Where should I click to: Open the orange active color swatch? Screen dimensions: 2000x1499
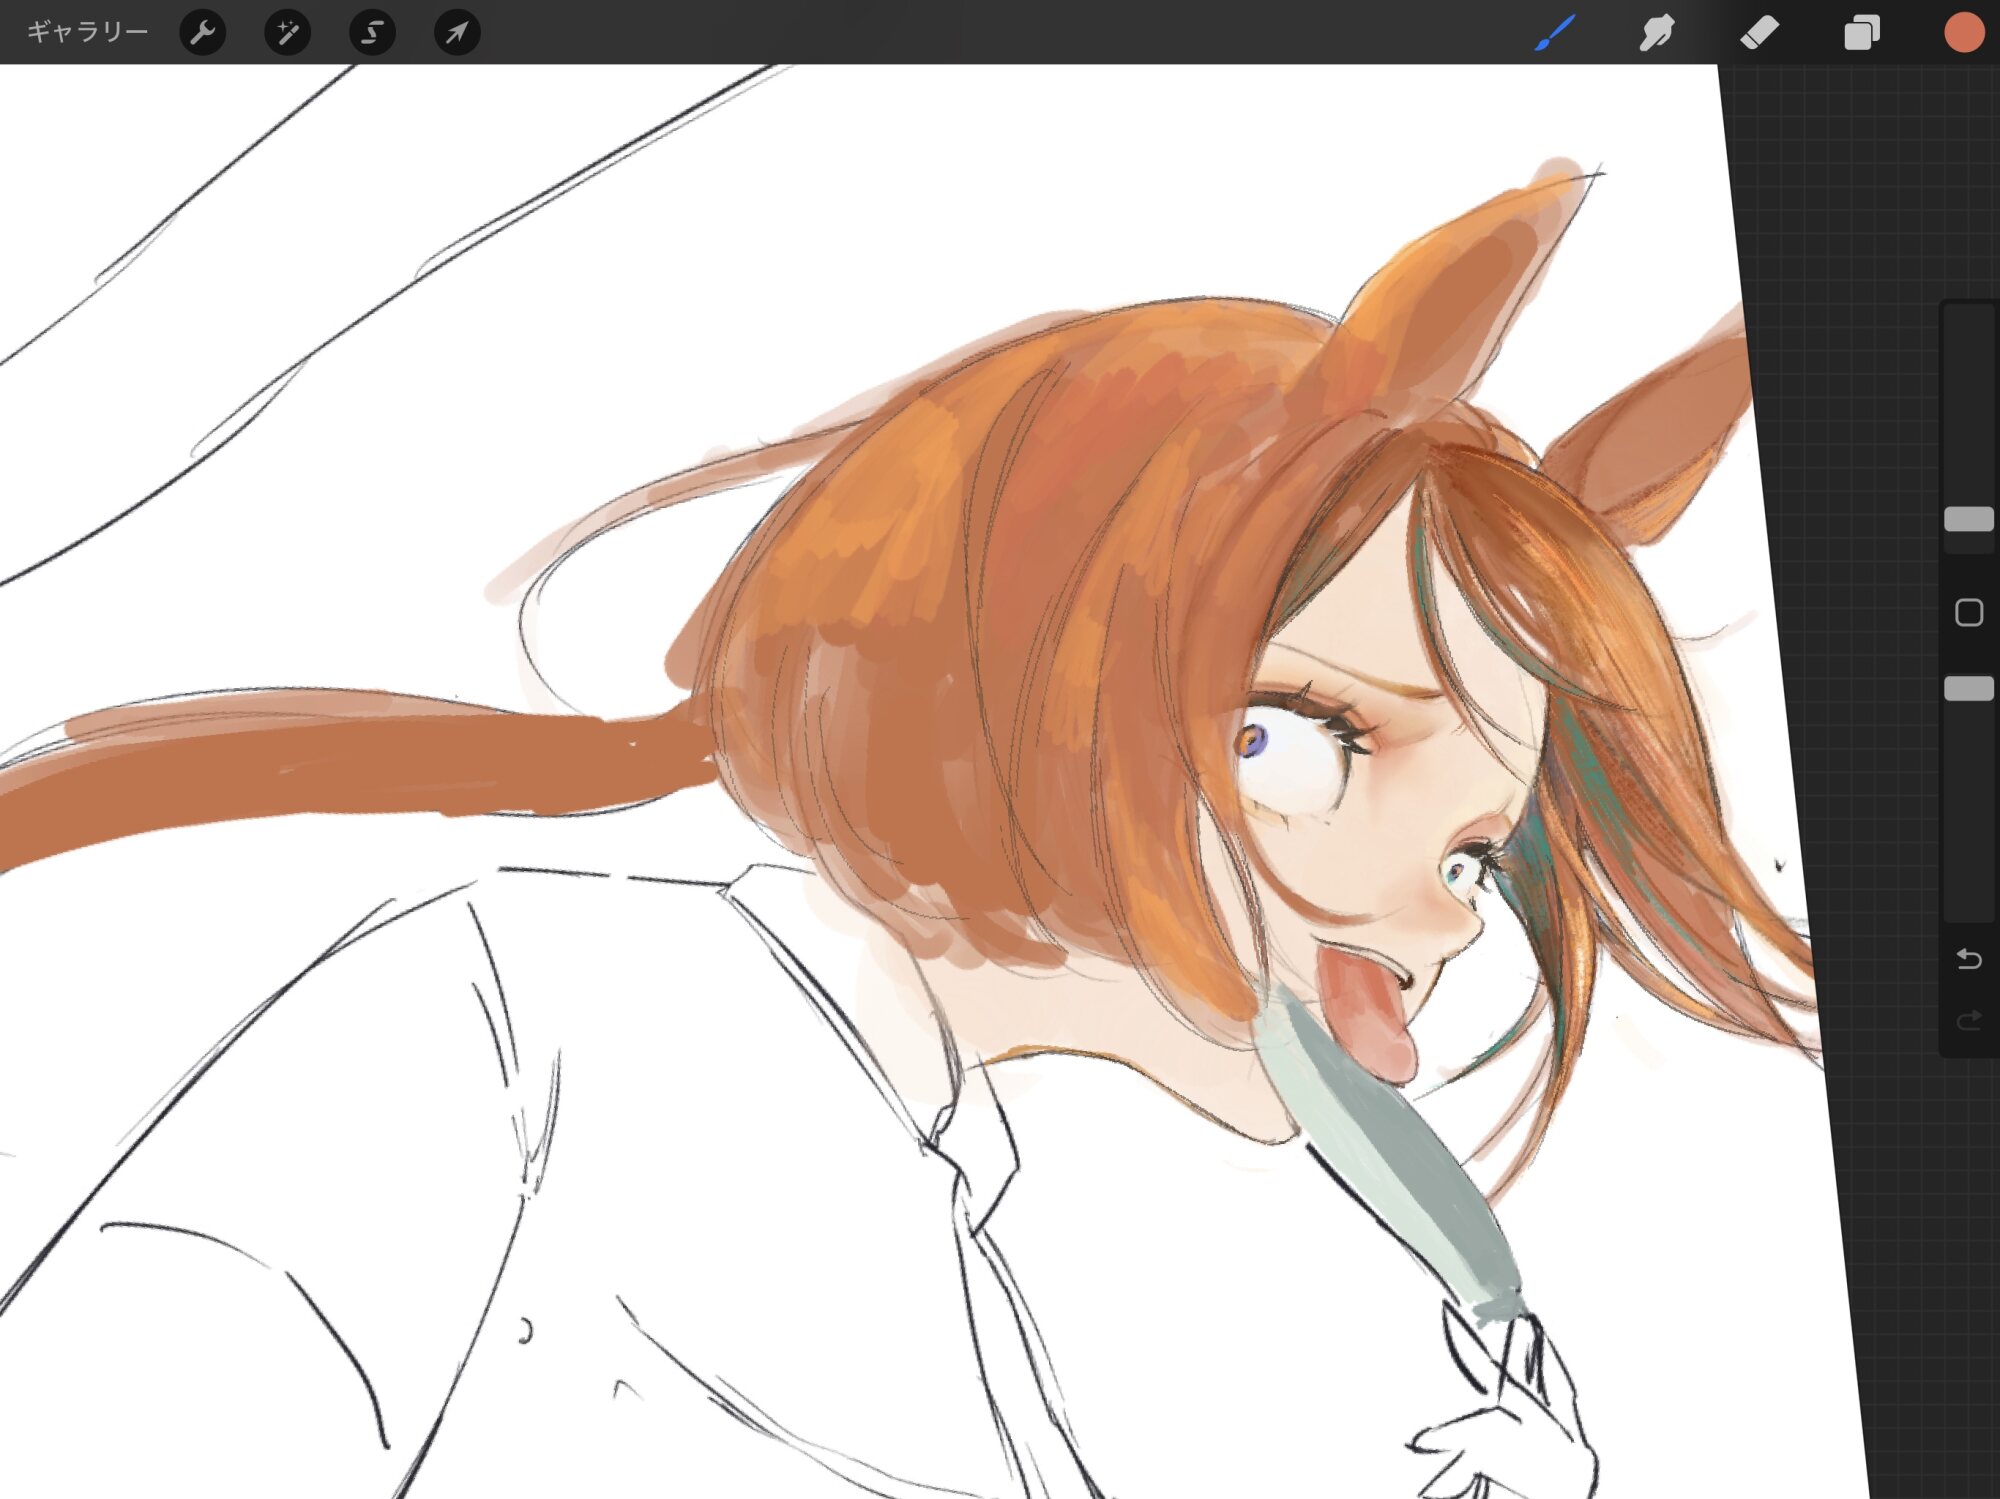pyautogui.click(x=1963, y=33)
